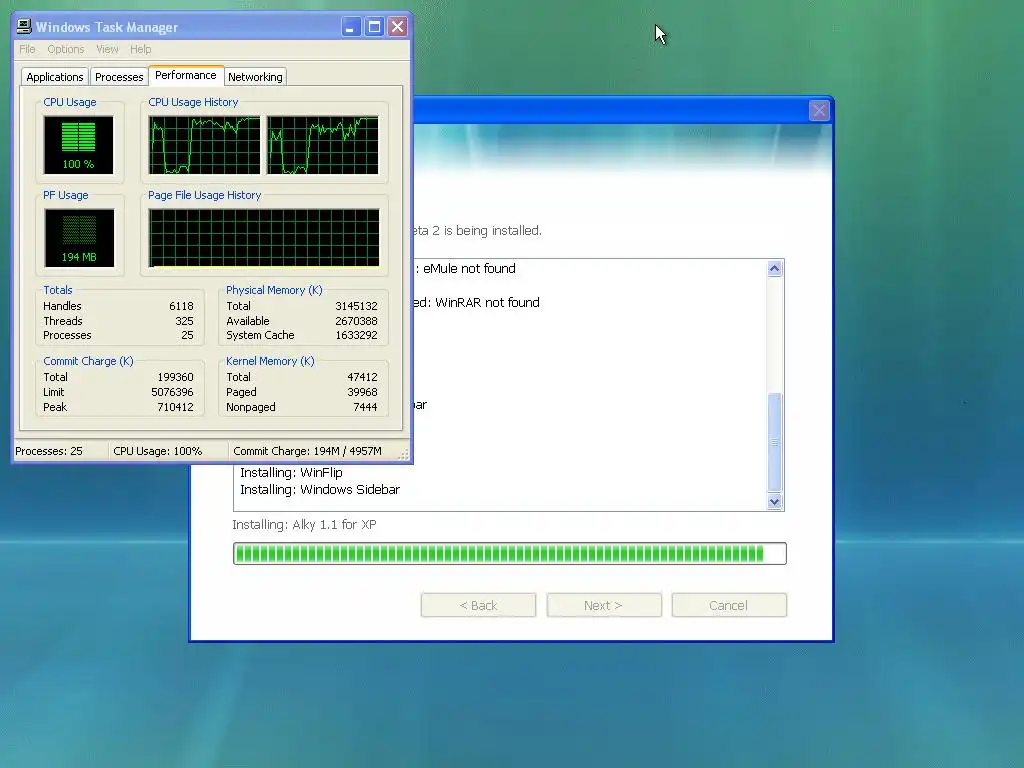
Task: Click the green installation progress bar
Action: tap(509, 553)
